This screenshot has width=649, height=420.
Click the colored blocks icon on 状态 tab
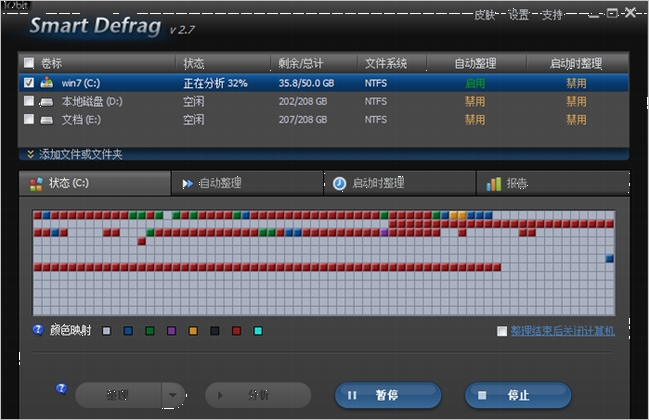coord(36,184)
